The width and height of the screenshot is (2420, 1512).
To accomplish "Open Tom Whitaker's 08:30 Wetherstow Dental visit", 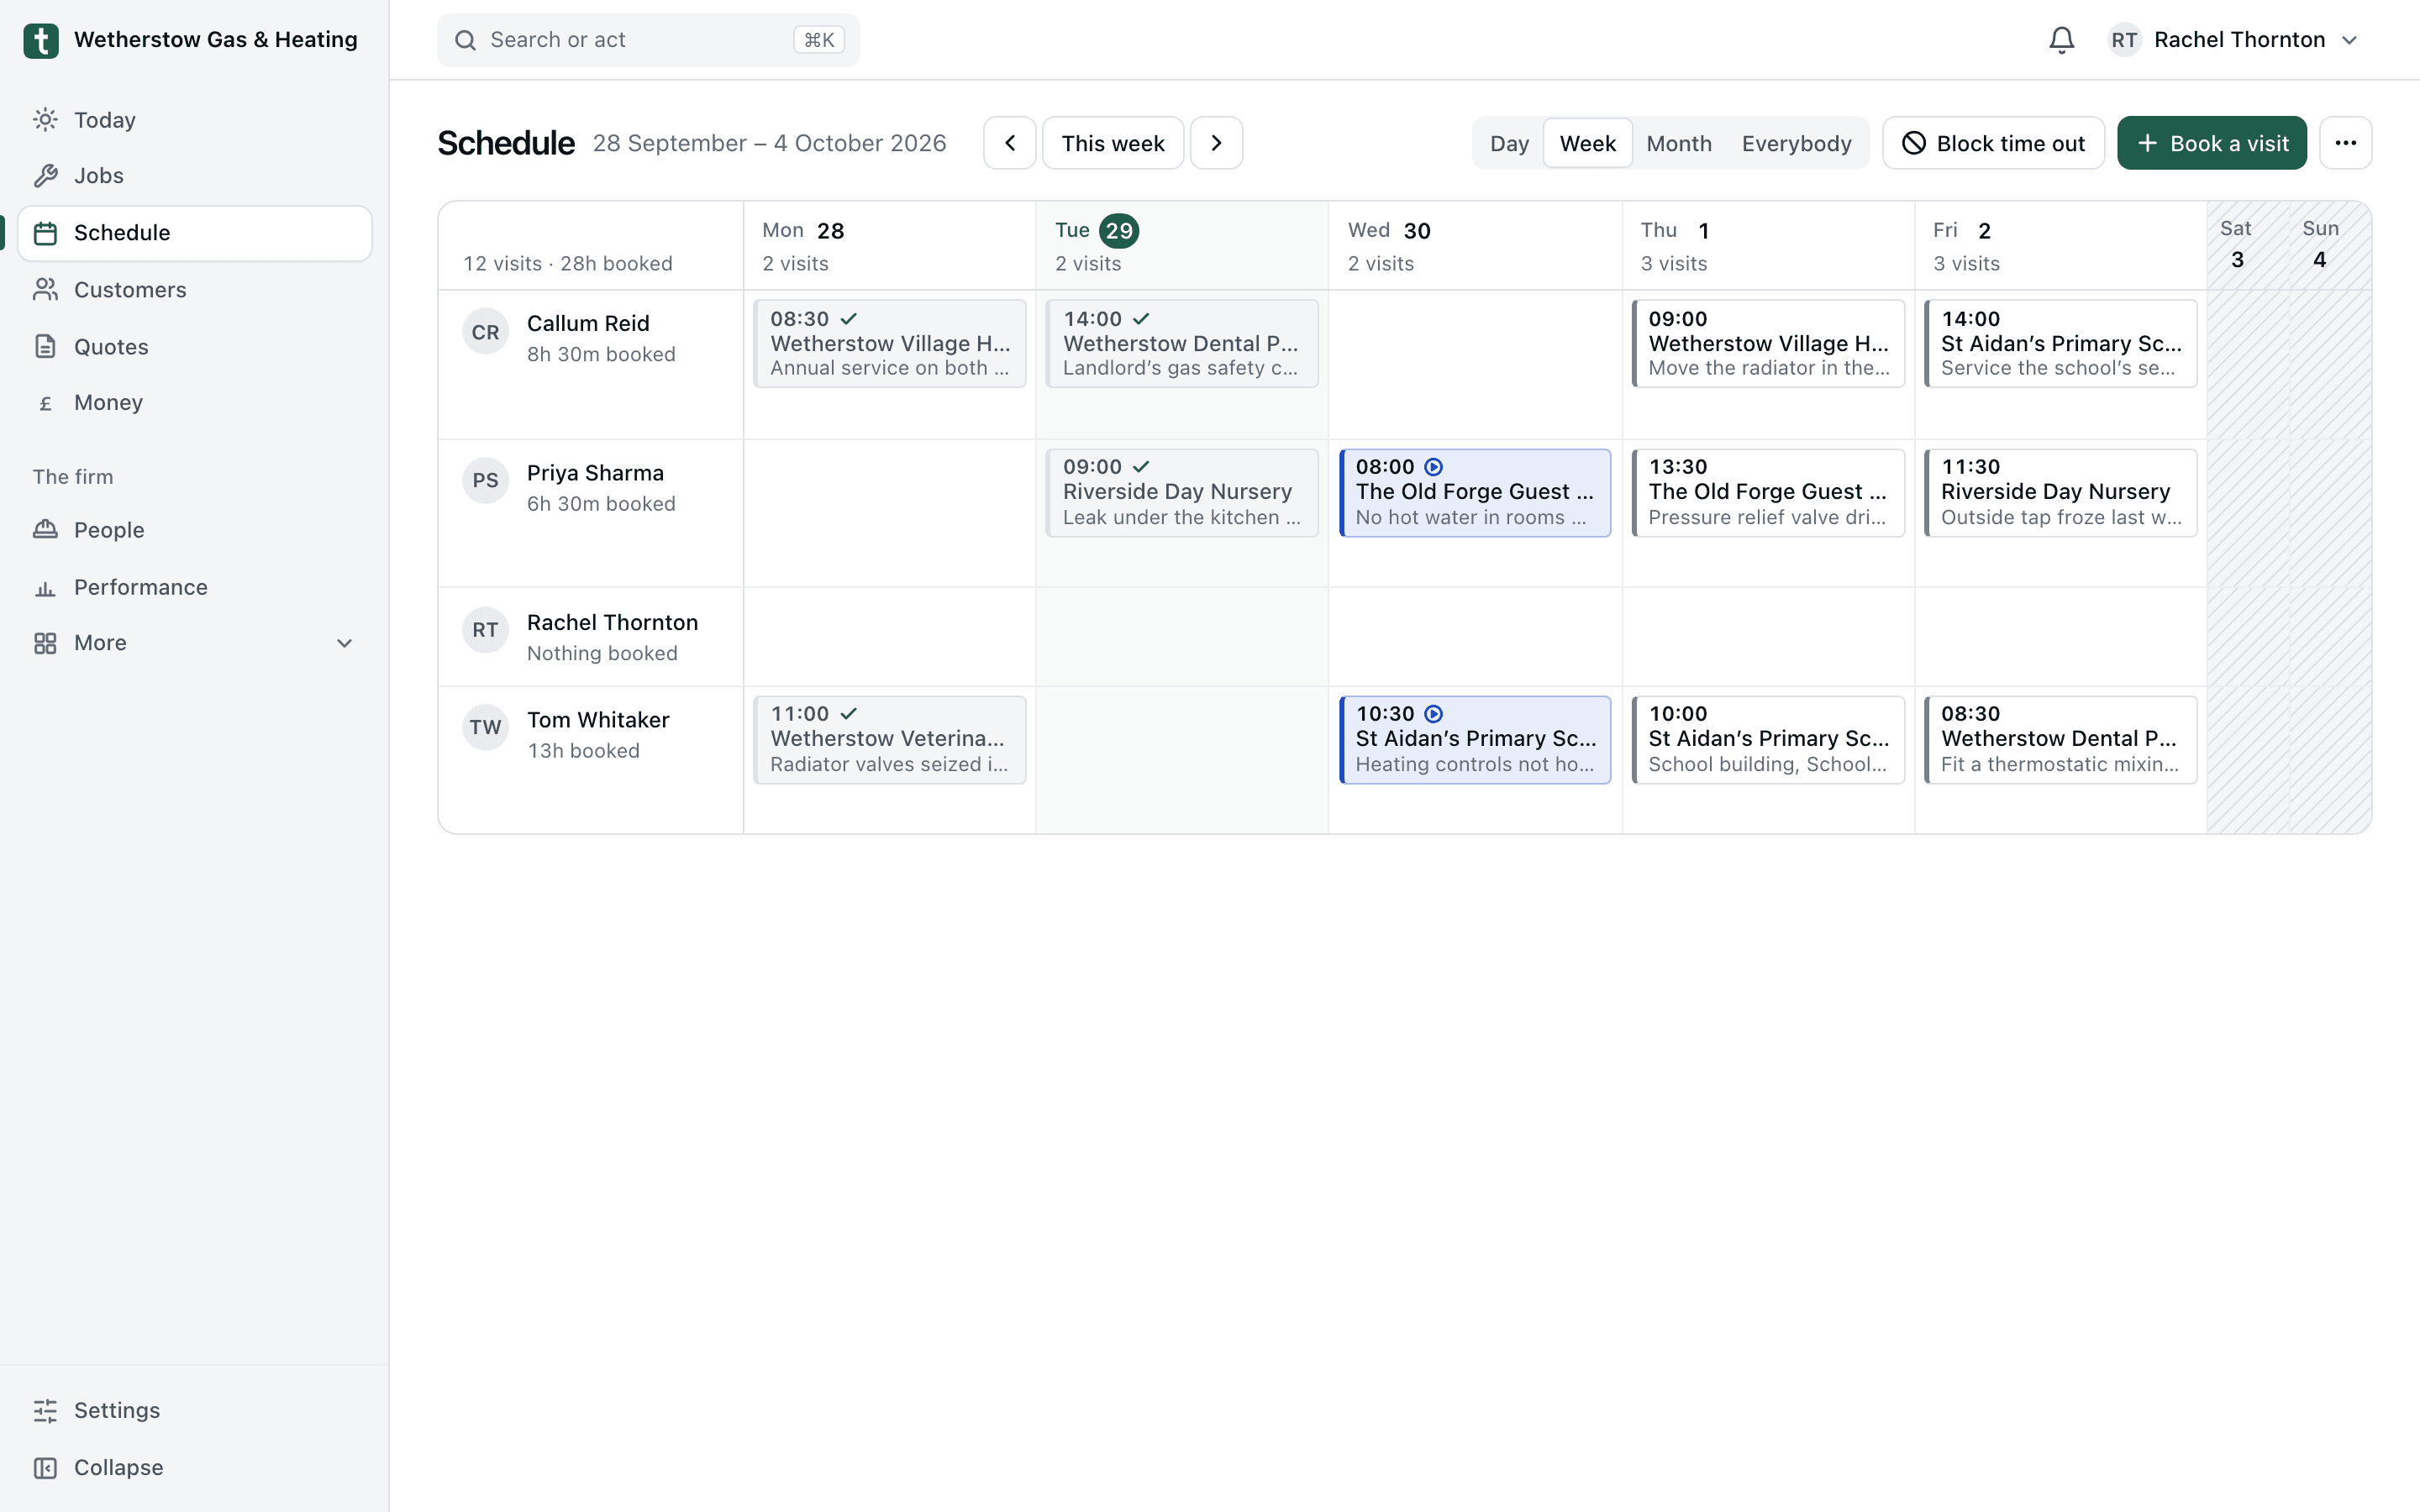I will pos(2060,740).
